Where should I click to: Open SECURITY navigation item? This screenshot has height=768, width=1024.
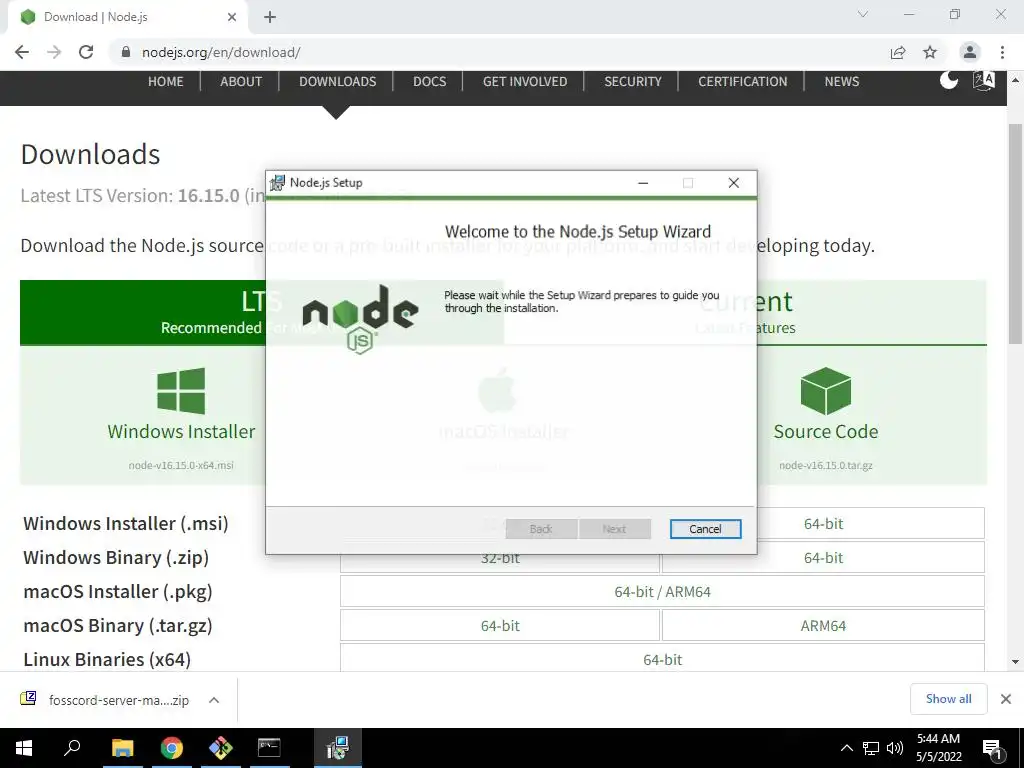(x=633, y=82)
